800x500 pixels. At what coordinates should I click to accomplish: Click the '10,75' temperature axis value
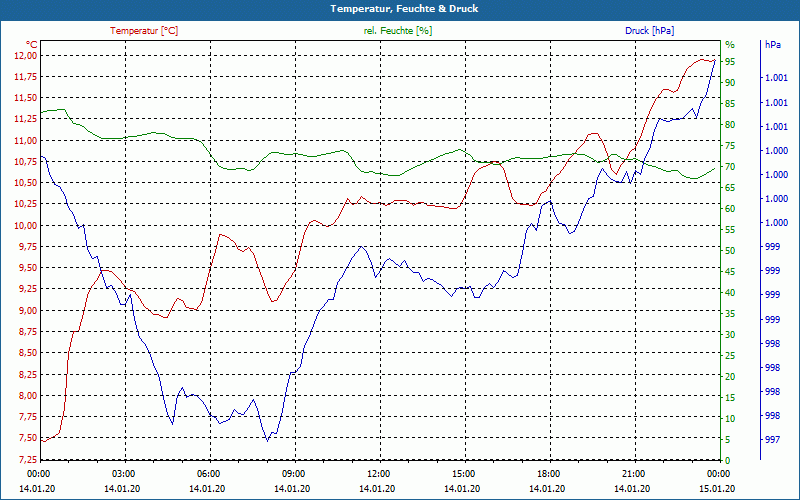pyautogui.click(x=27, y=161)
